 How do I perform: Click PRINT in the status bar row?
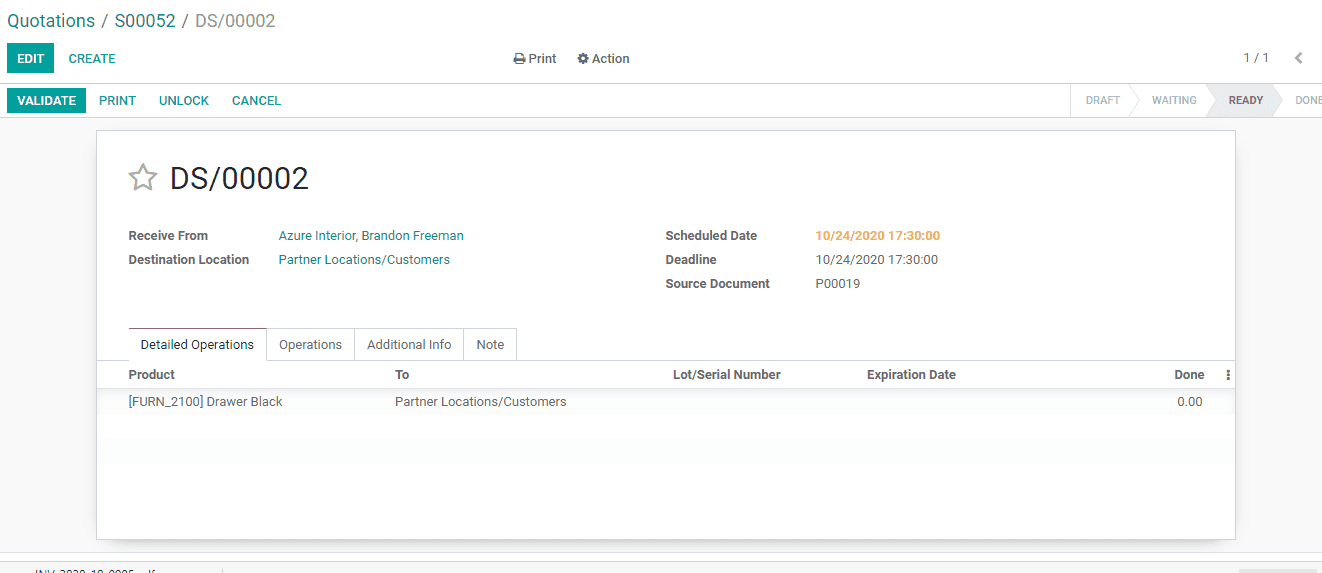(x=117, y=101)
